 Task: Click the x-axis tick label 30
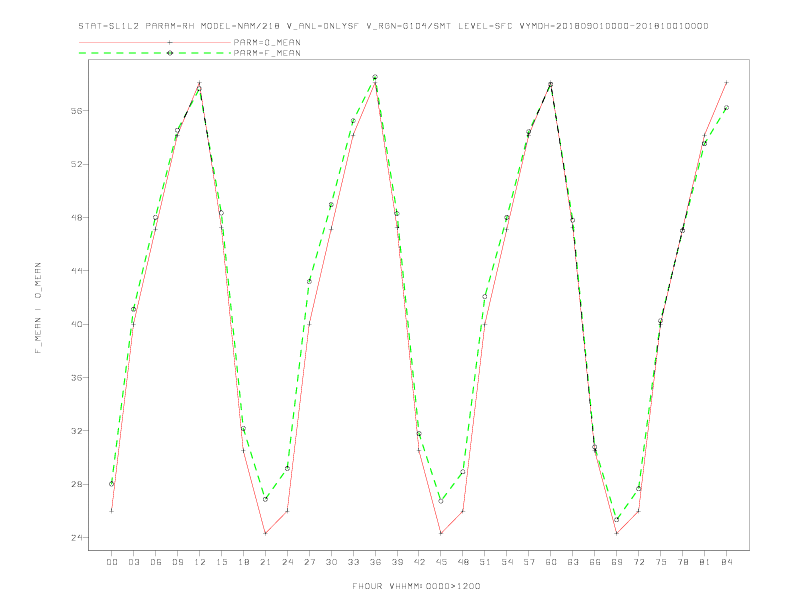click(x=331, y=562)
